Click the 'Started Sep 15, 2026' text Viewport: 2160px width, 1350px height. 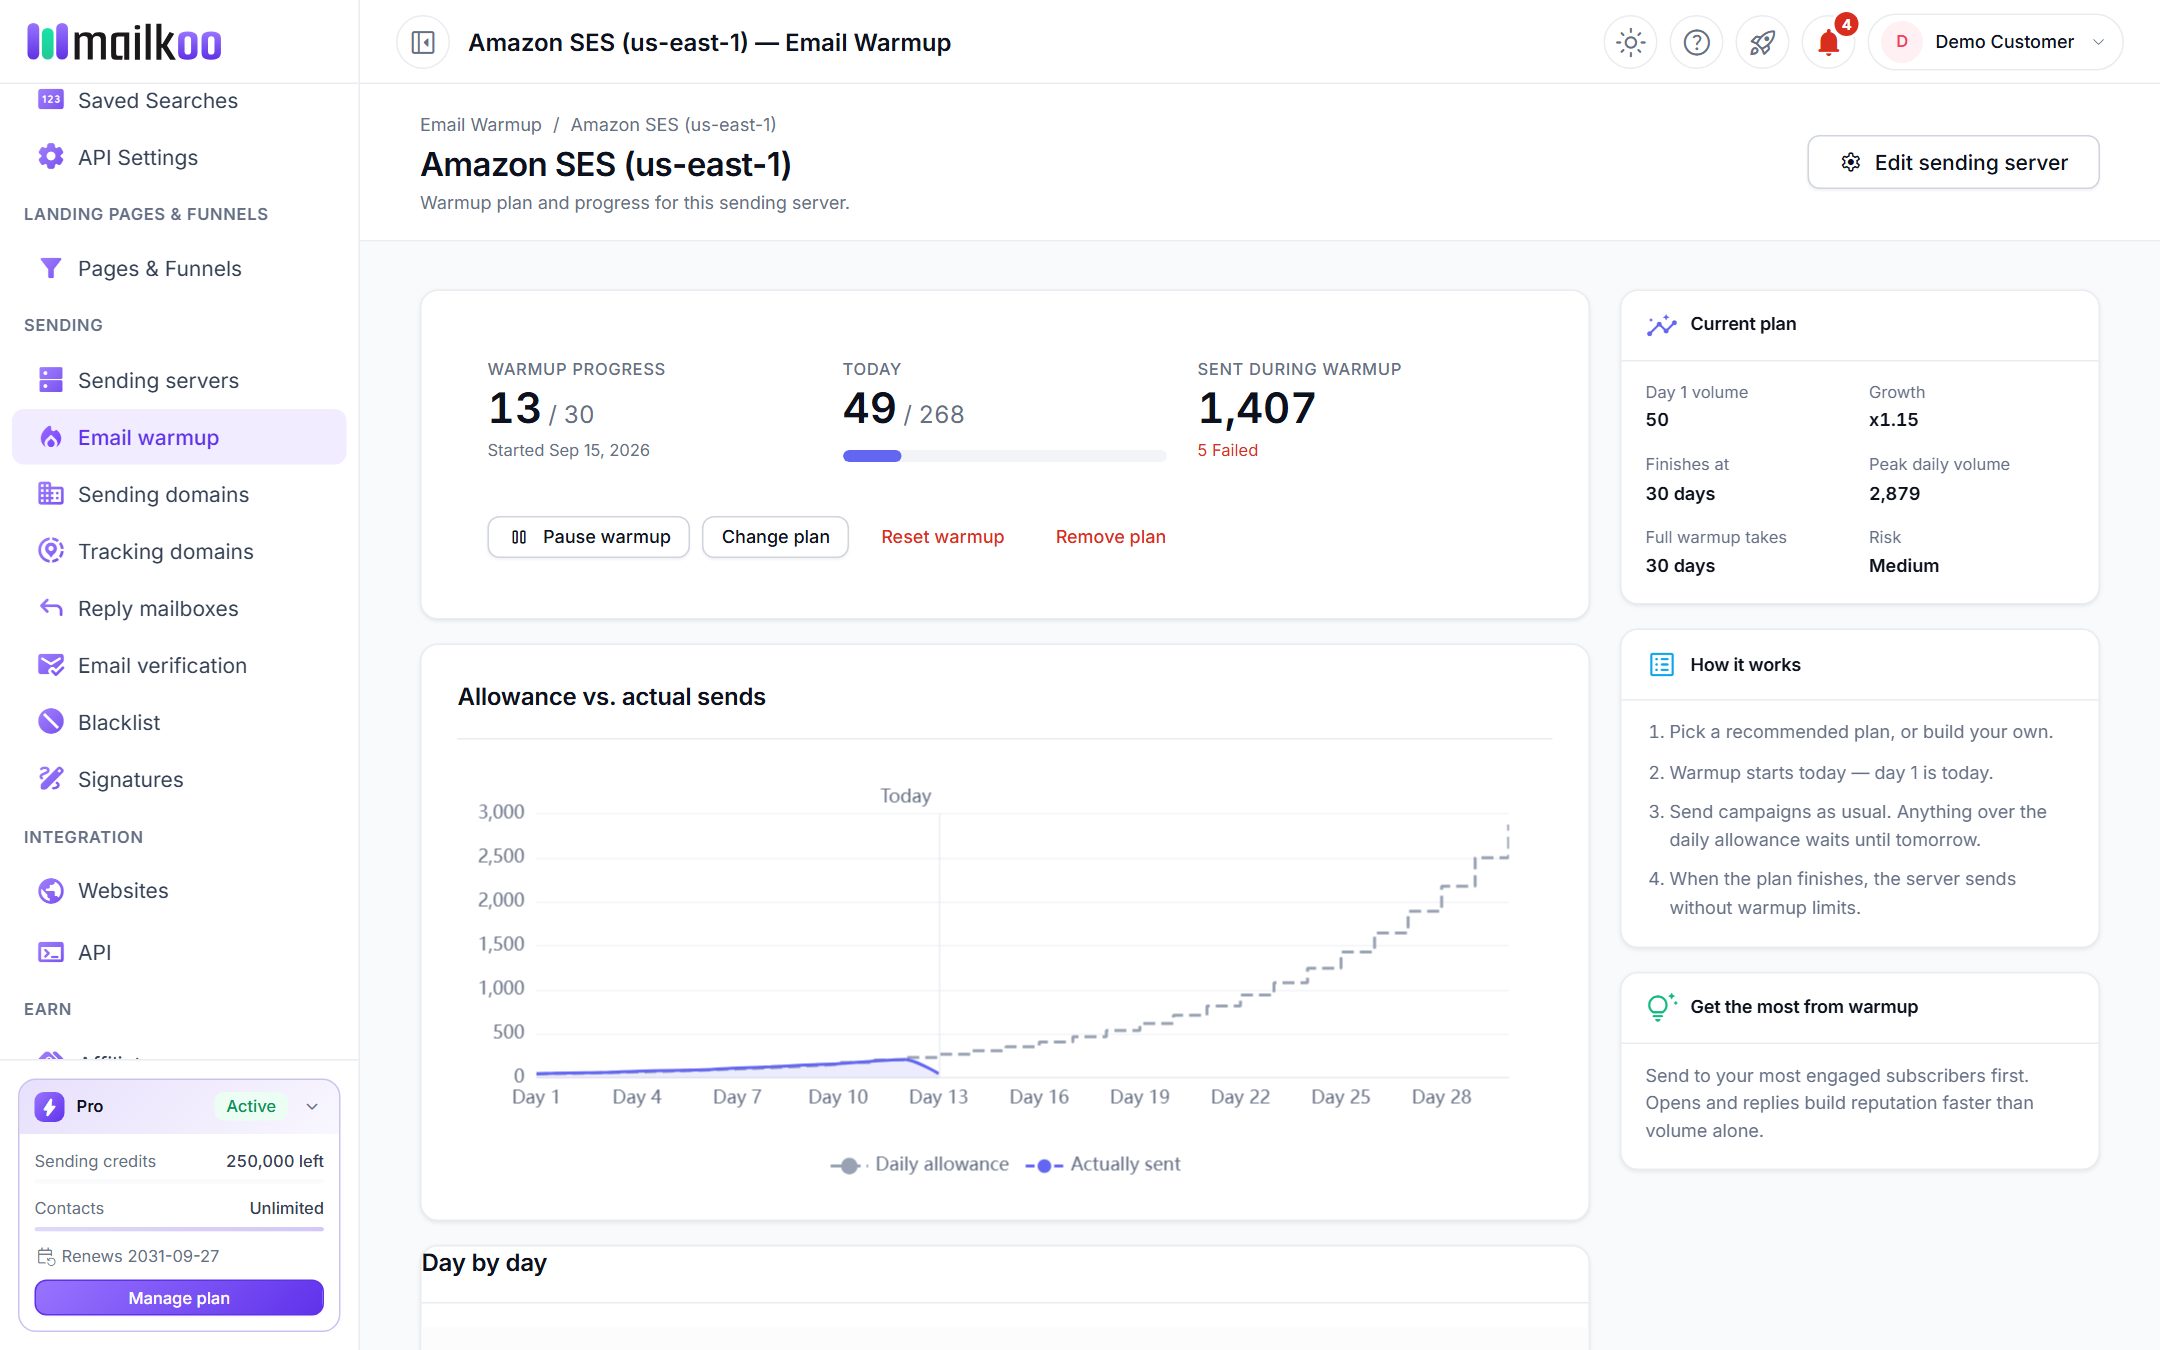pyautogui.click(x=568, y=450)
